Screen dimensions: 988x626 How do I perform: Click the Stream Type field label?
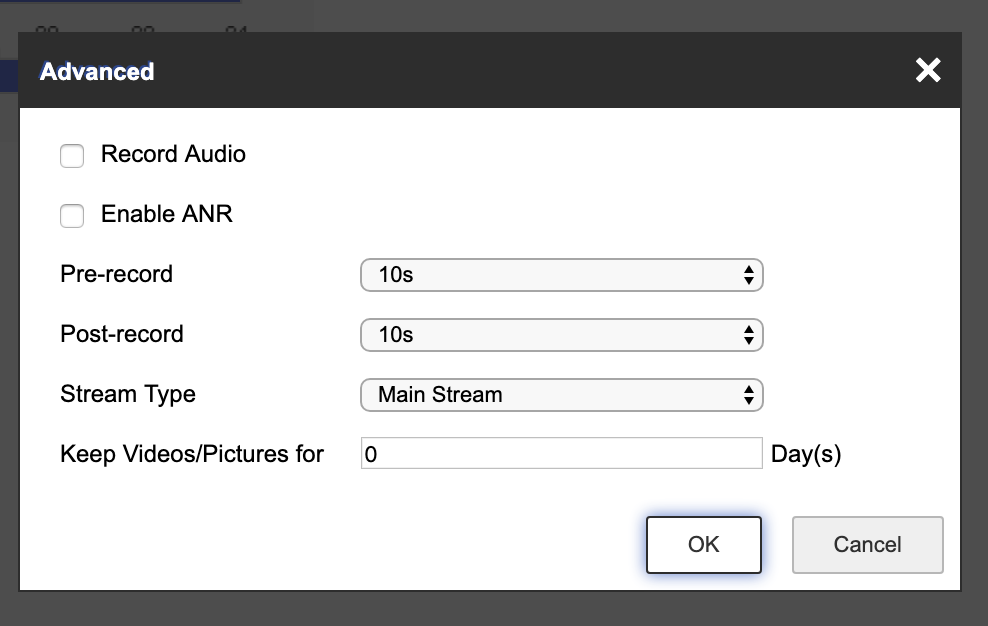tap(128, 394)
